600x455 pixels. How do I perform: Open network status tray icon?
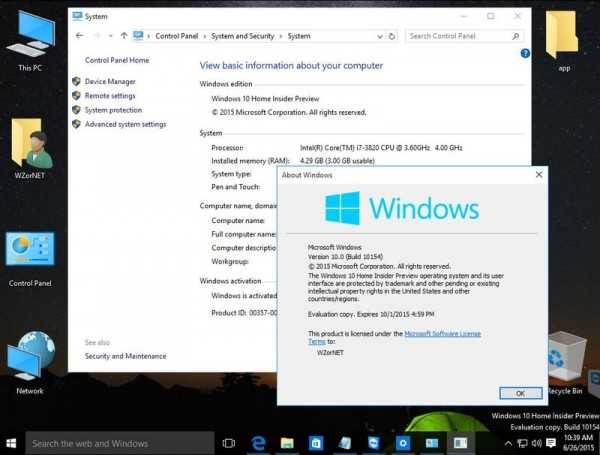(522, 443)
